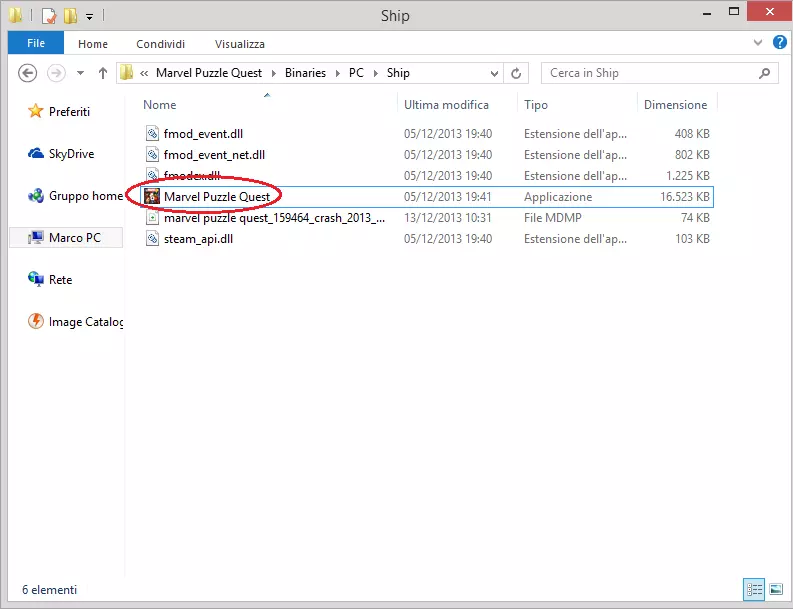Expand the ribbon with the chevron
The width and height of the screenshot is (793, 609).
pyautogui.click(x=758, y=42)
